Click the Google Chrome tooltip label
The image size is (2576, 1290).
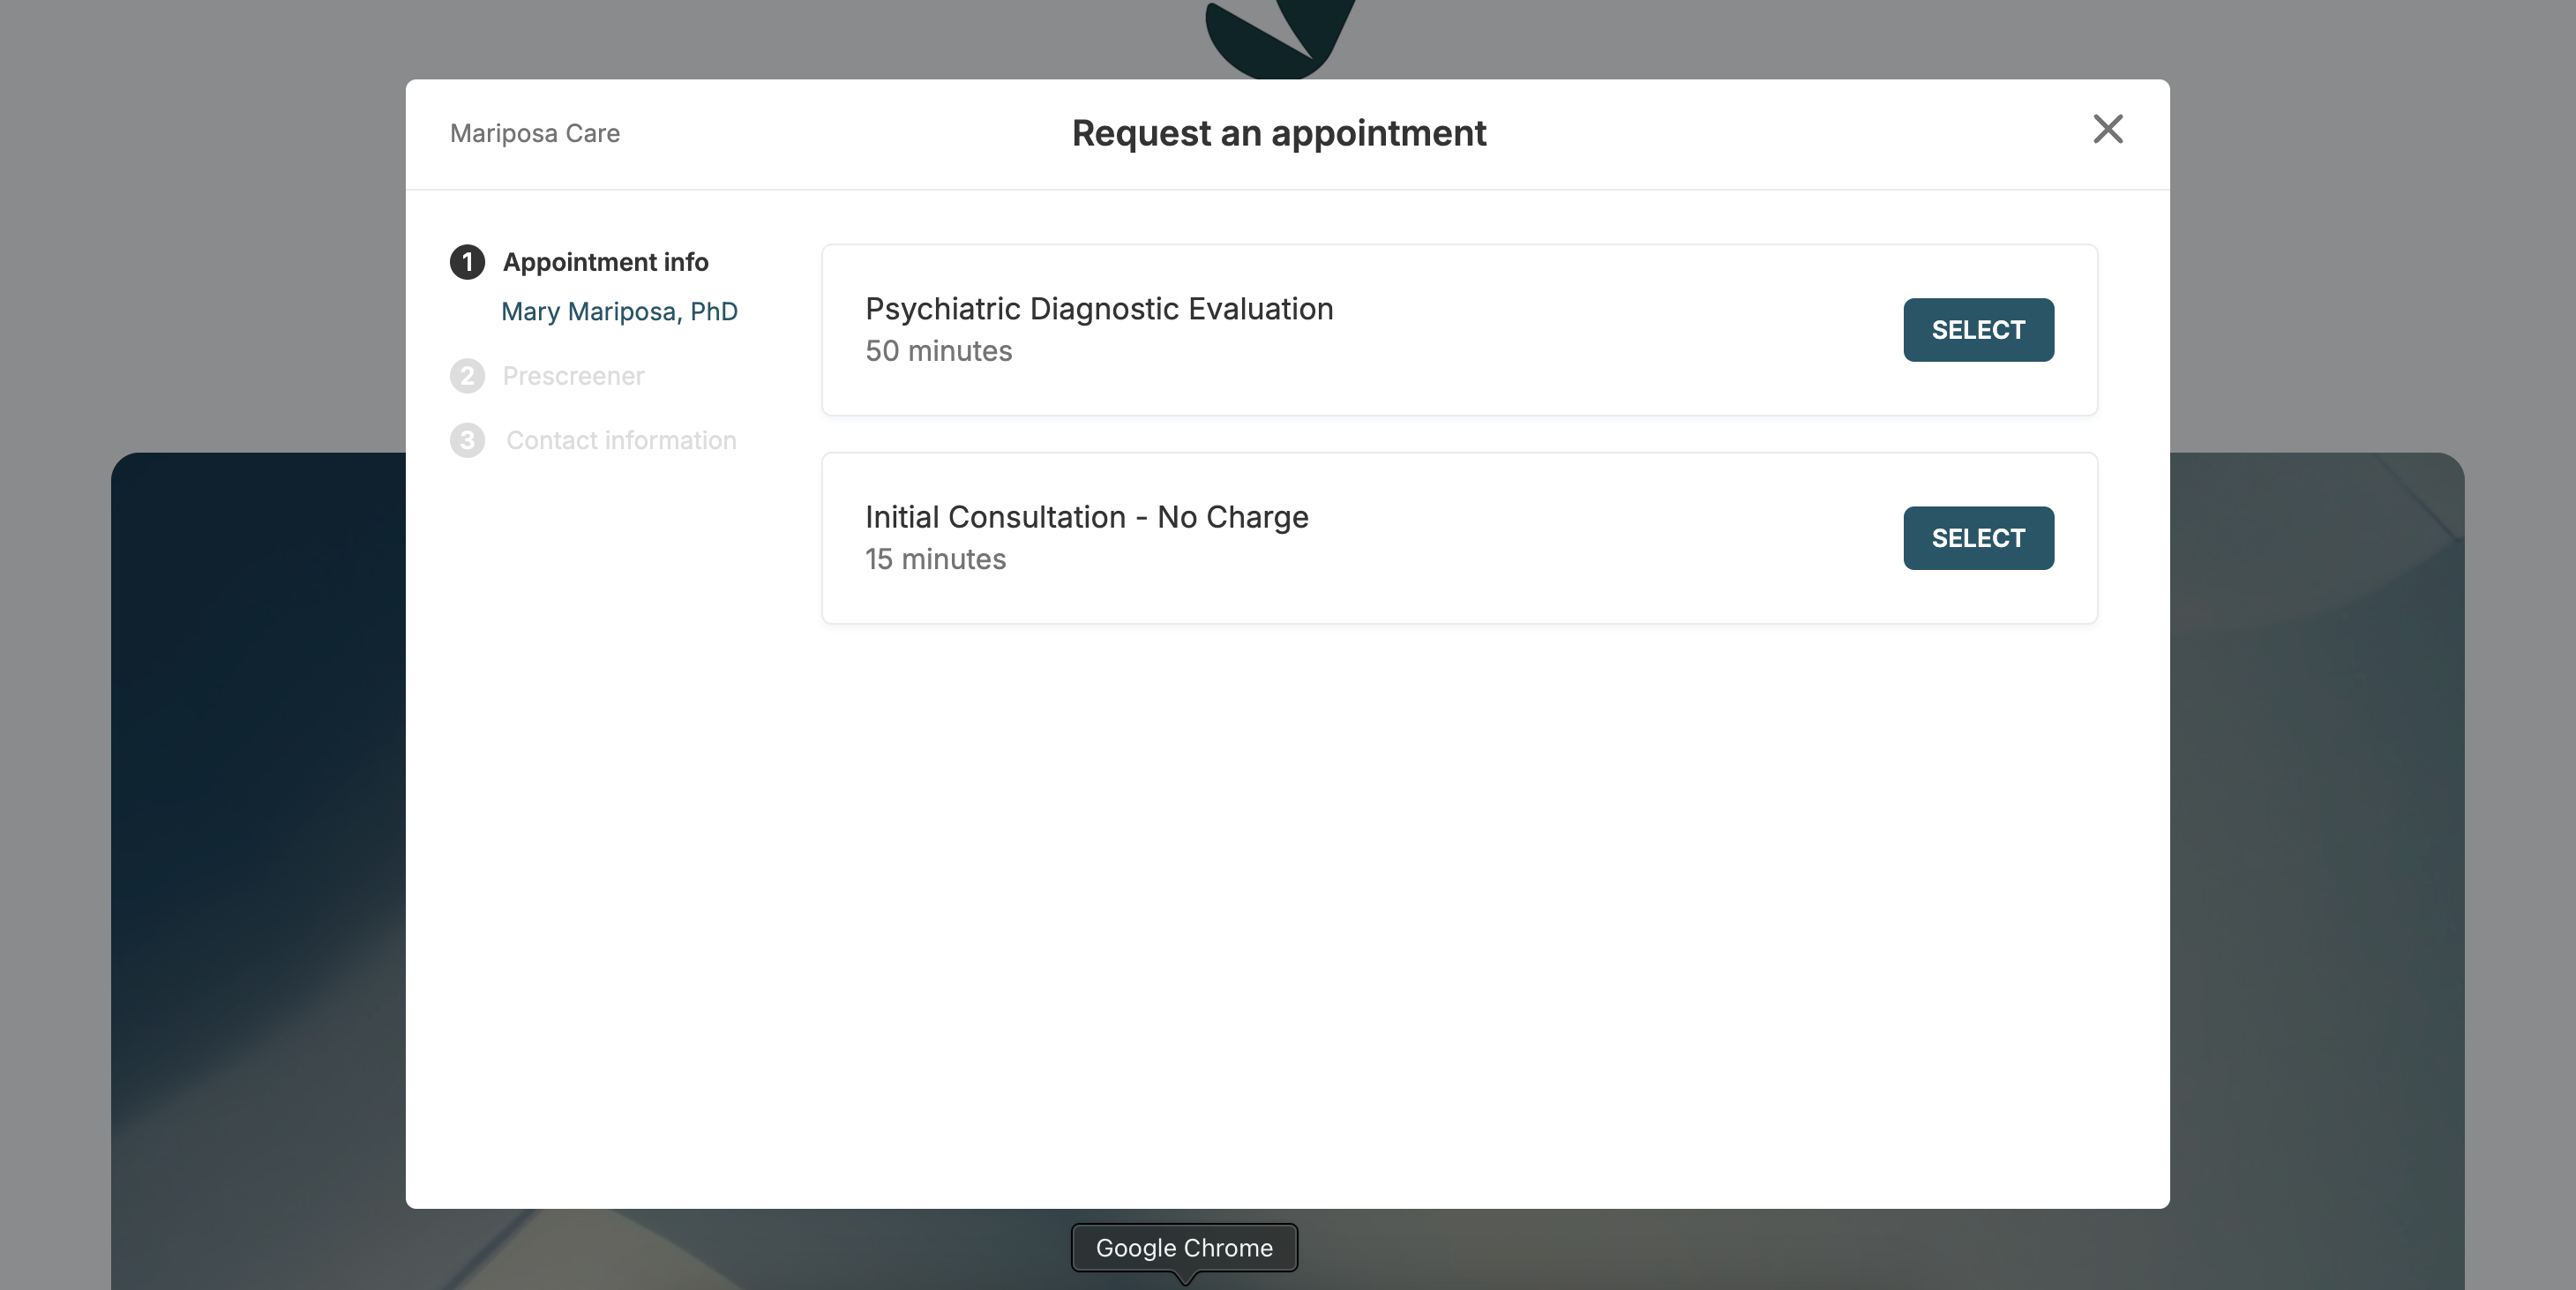point(1184,1248)
